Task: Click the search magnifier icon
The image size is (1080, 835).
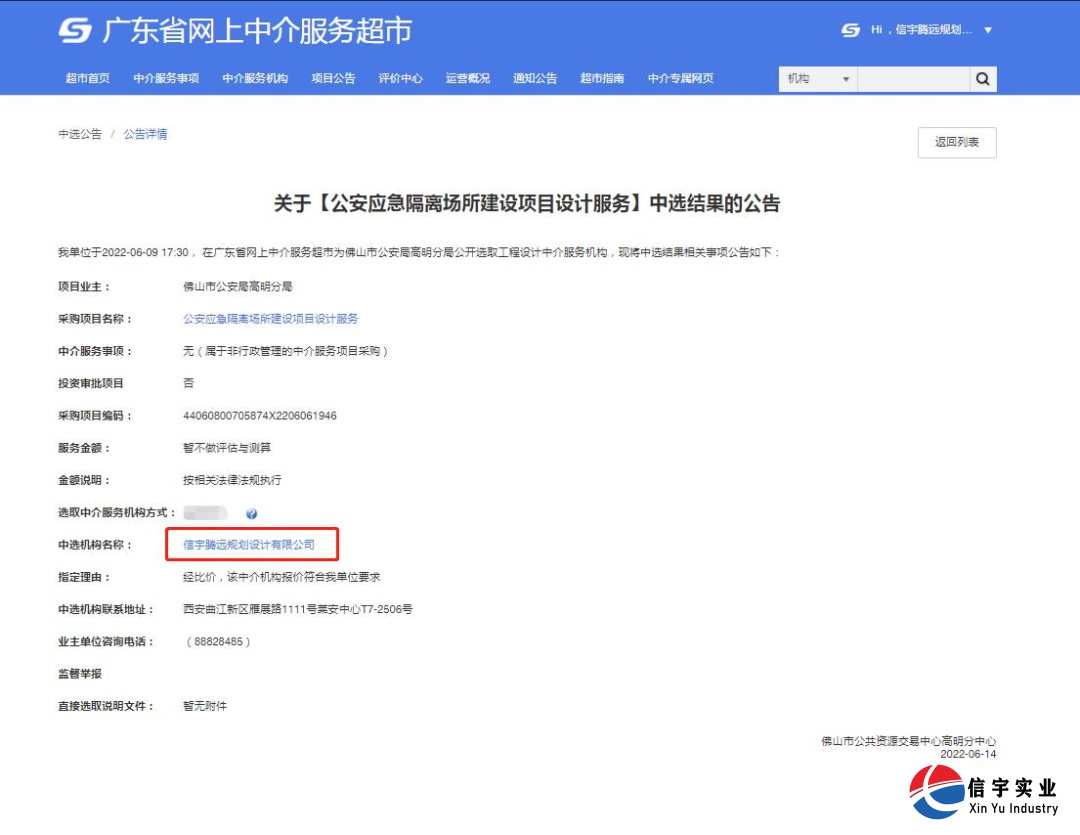Action: pos(982,78)
